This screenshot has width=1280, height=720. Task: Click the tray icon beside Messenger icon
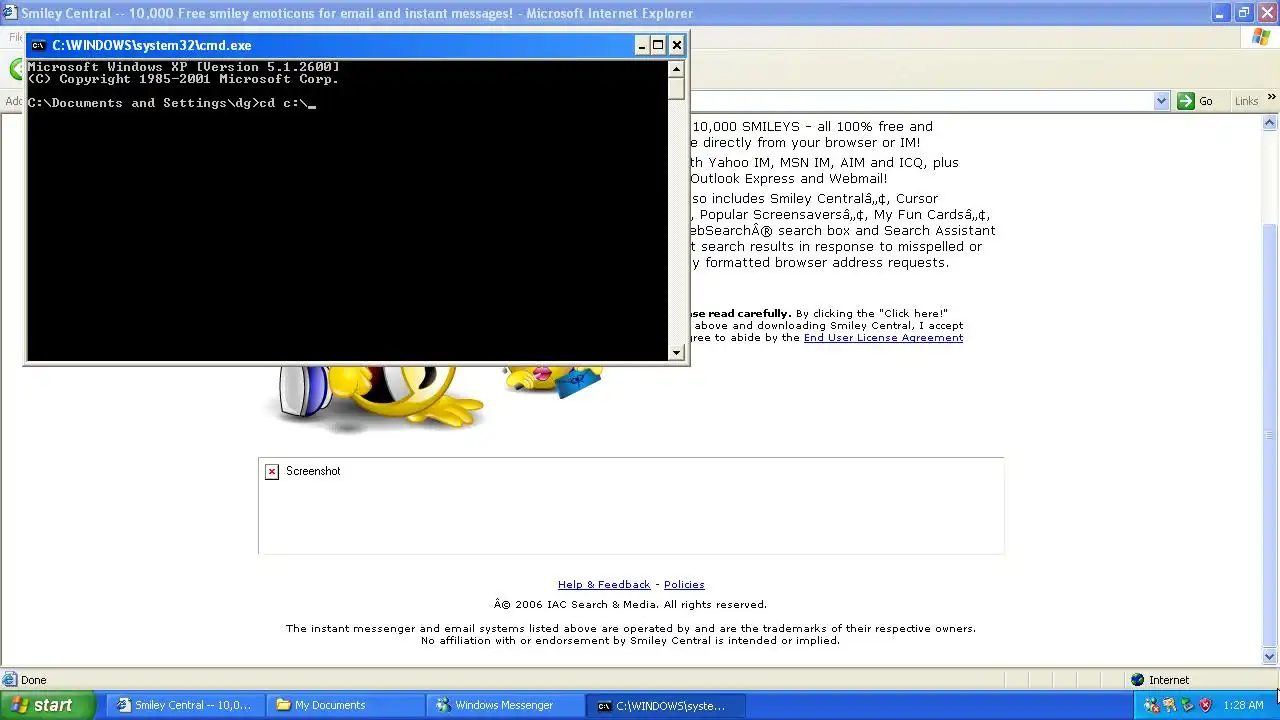(1169, 705)
